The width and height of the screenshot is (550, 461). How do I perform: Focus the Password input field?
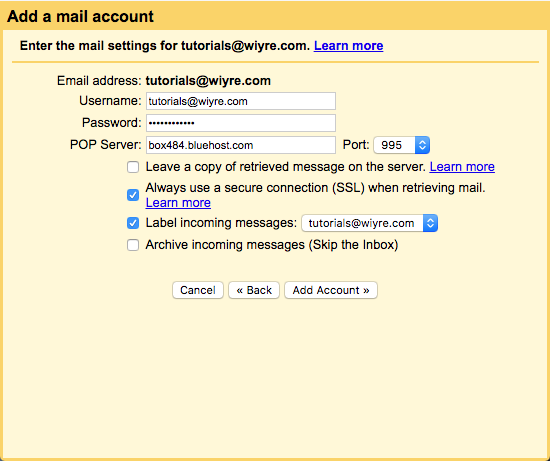tap(241, 123)
